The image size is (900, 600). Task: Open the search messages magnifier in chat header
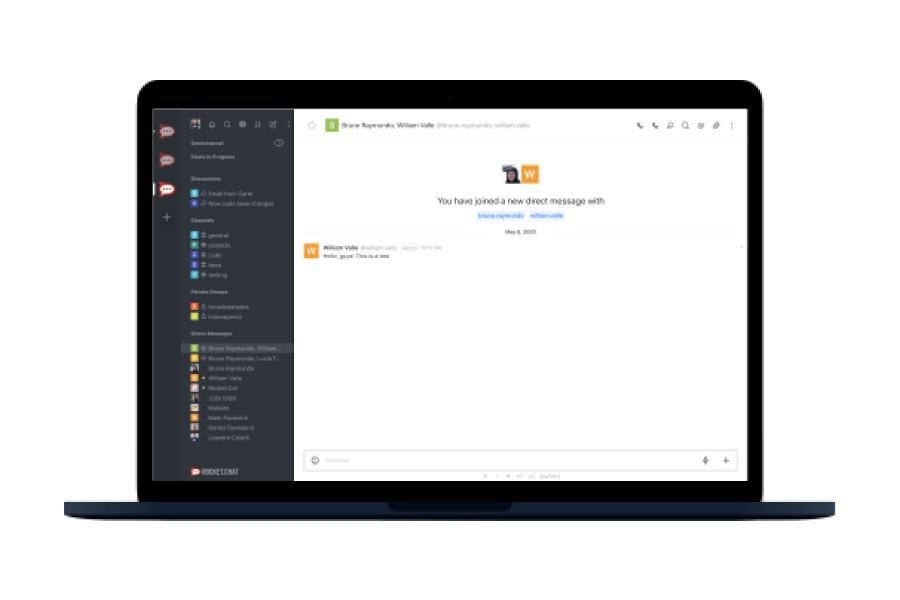[x=685, y=125]
